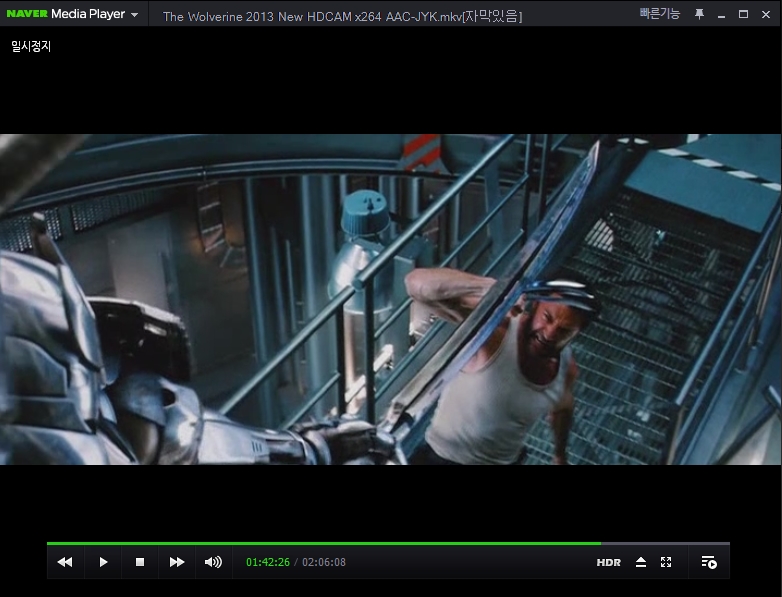
Task: Play the paused Wolverine video
Action: click(x=103, y=562)
